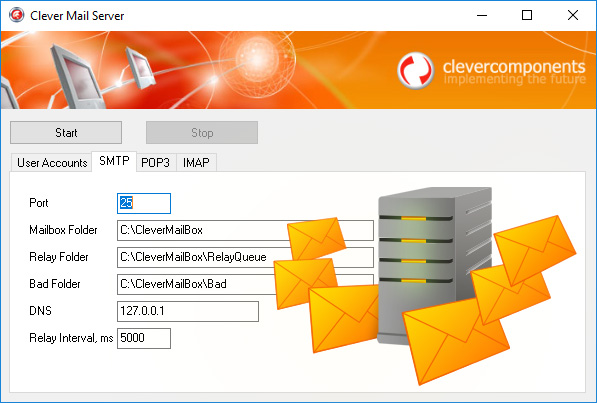This screenshot has height=403, width=597.
Task: Click the clevercomponents red logo in banner
Action: pos(415,70)
